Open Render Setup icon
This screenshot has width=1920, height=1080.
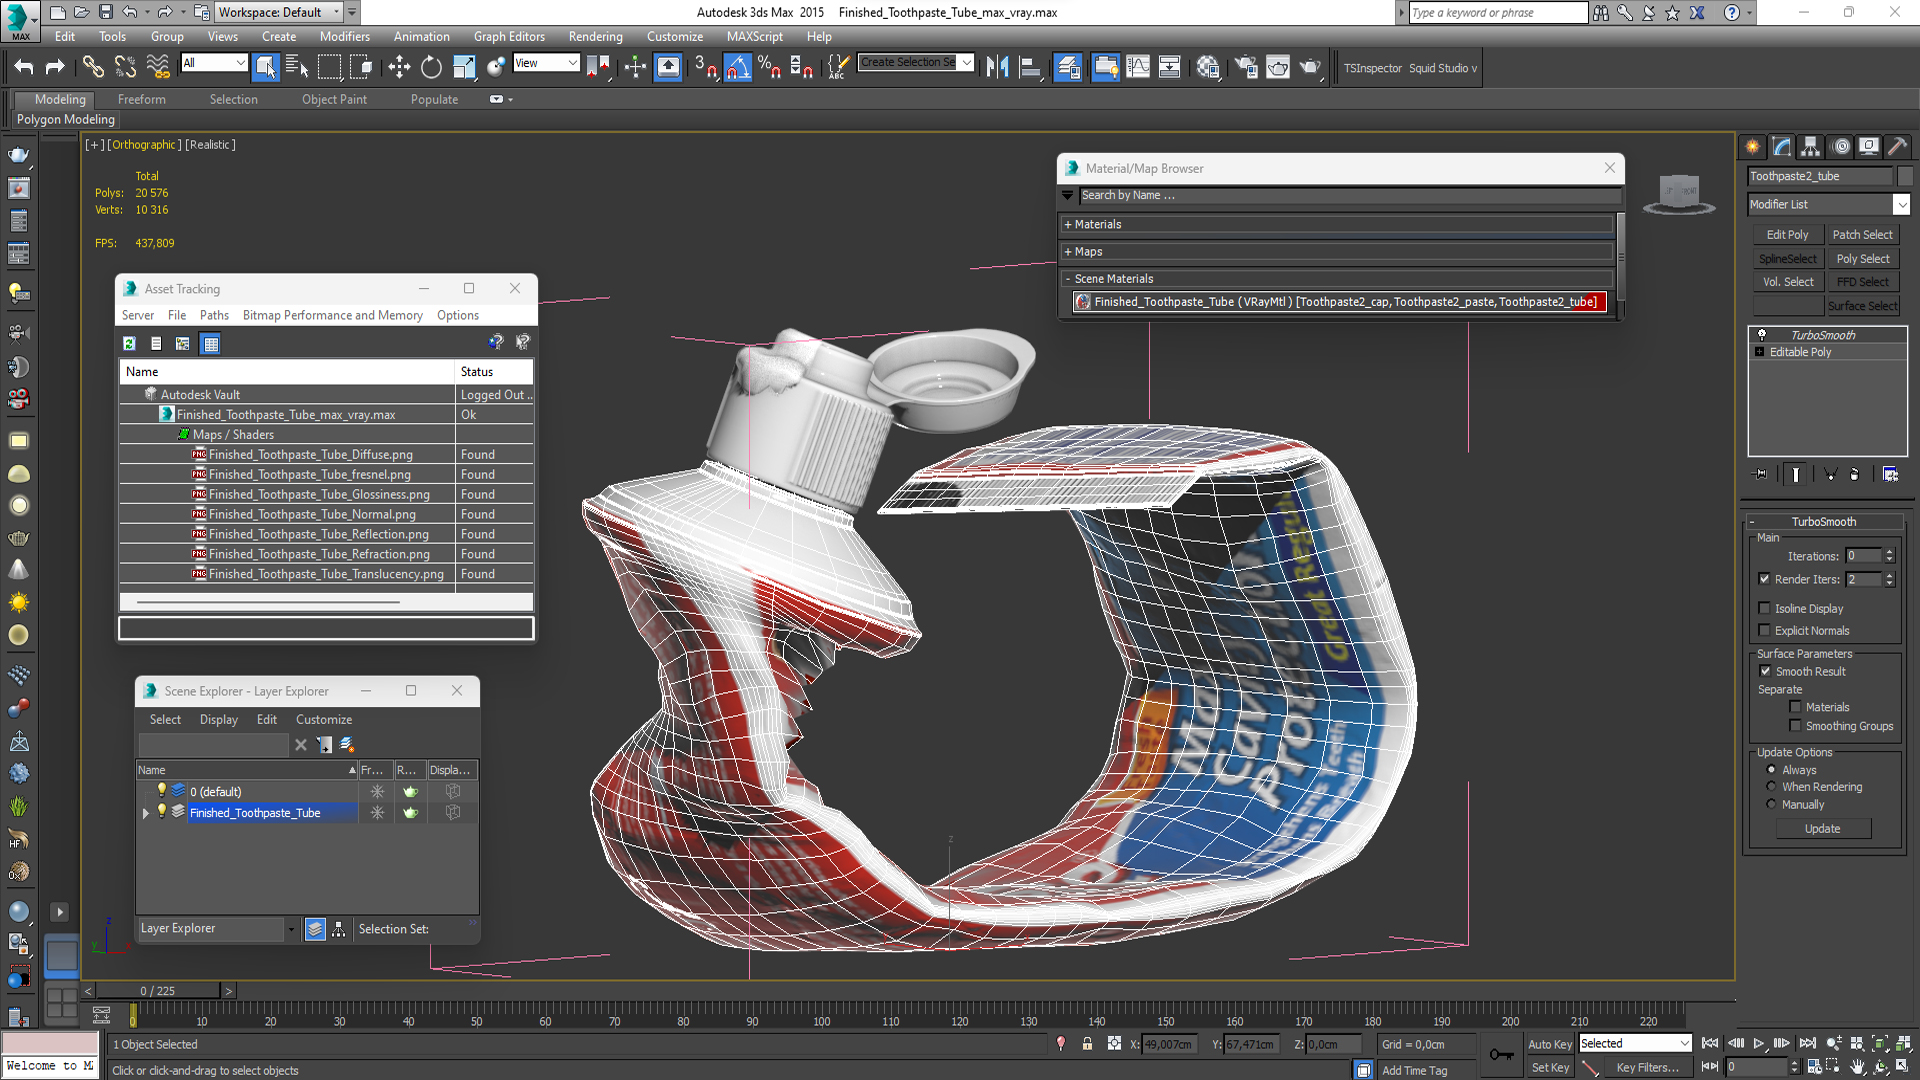pos(1245,67)
